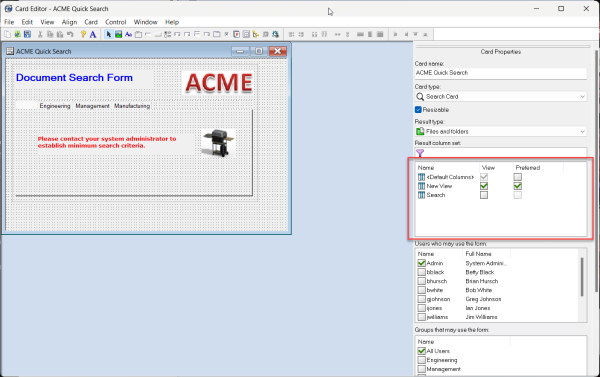Toggle the Resizable checkbox
This screenshot has height=377, width=600.
[x=418, y=110]
